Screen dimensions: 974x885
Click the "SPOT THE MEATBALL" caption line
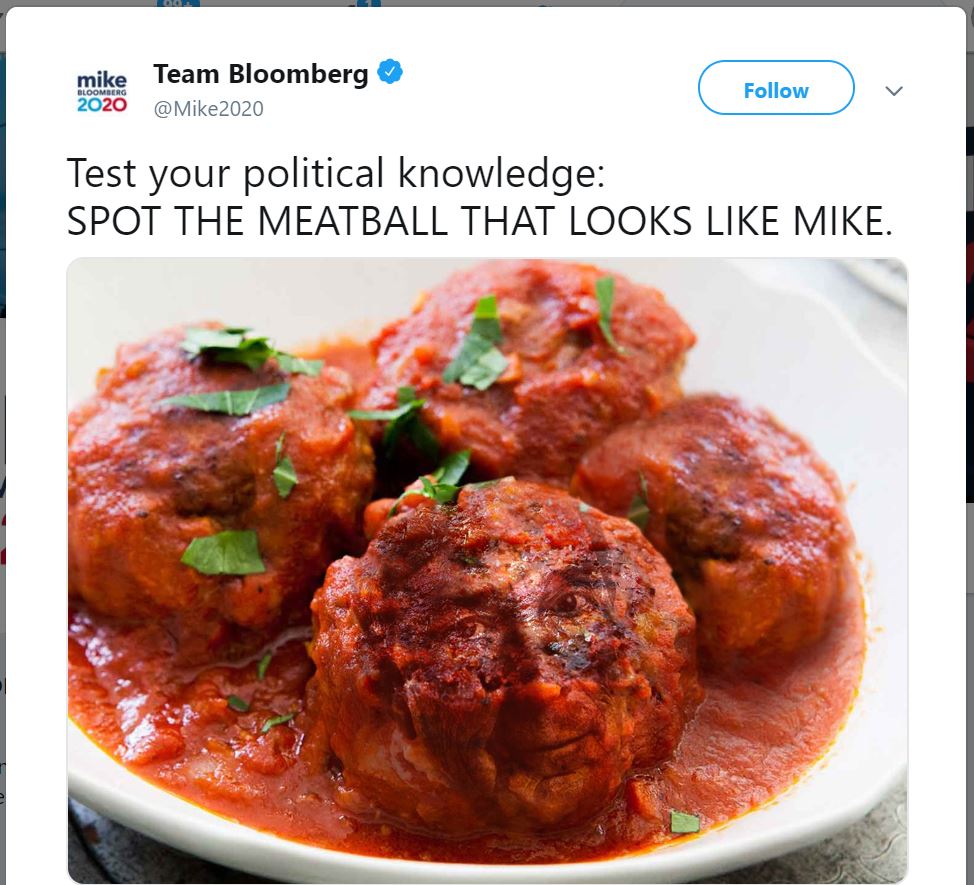click(x=479, y=220)
